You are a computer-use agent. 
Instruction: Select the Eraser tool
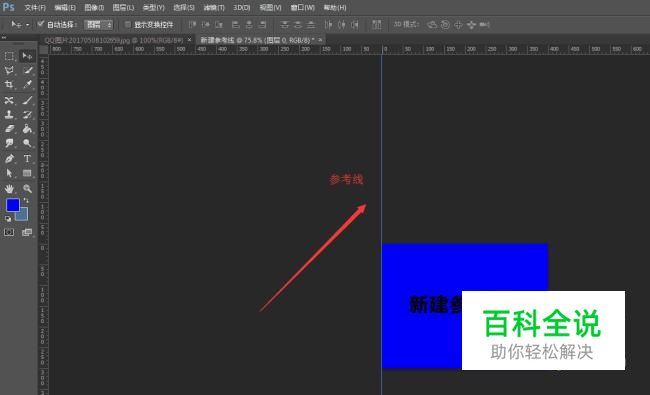click(x=9, y=129)
